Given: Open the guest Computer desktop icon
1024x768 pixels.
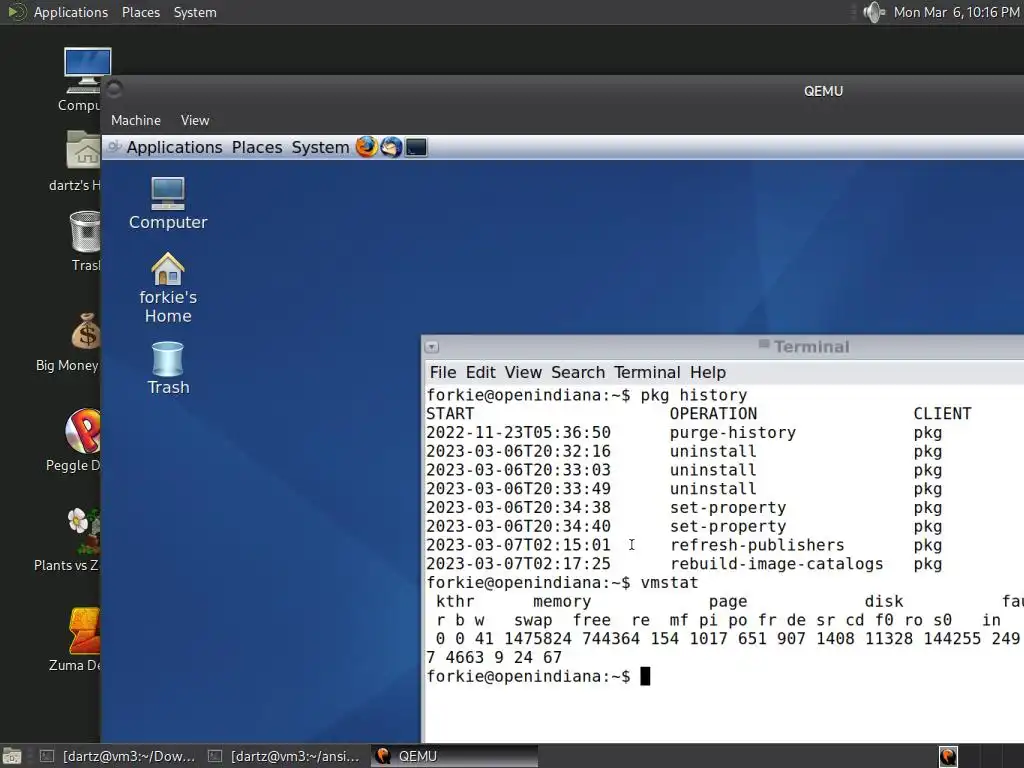Looking at the screenshot, I should [168, 204].
